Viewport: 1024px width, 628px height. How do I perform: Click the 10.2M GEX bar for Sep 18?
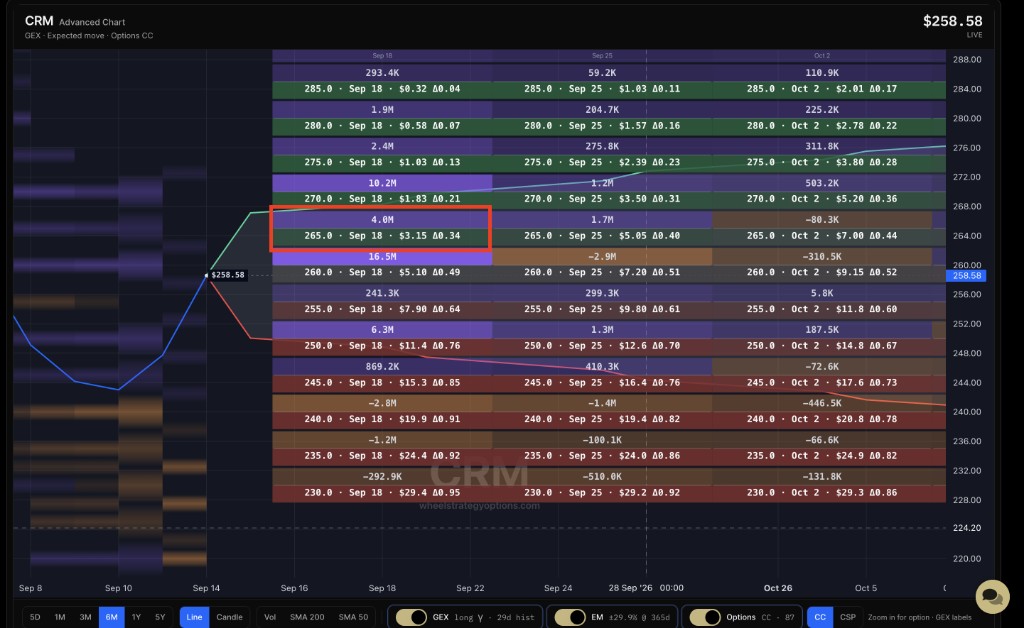[x=382, y=183]
